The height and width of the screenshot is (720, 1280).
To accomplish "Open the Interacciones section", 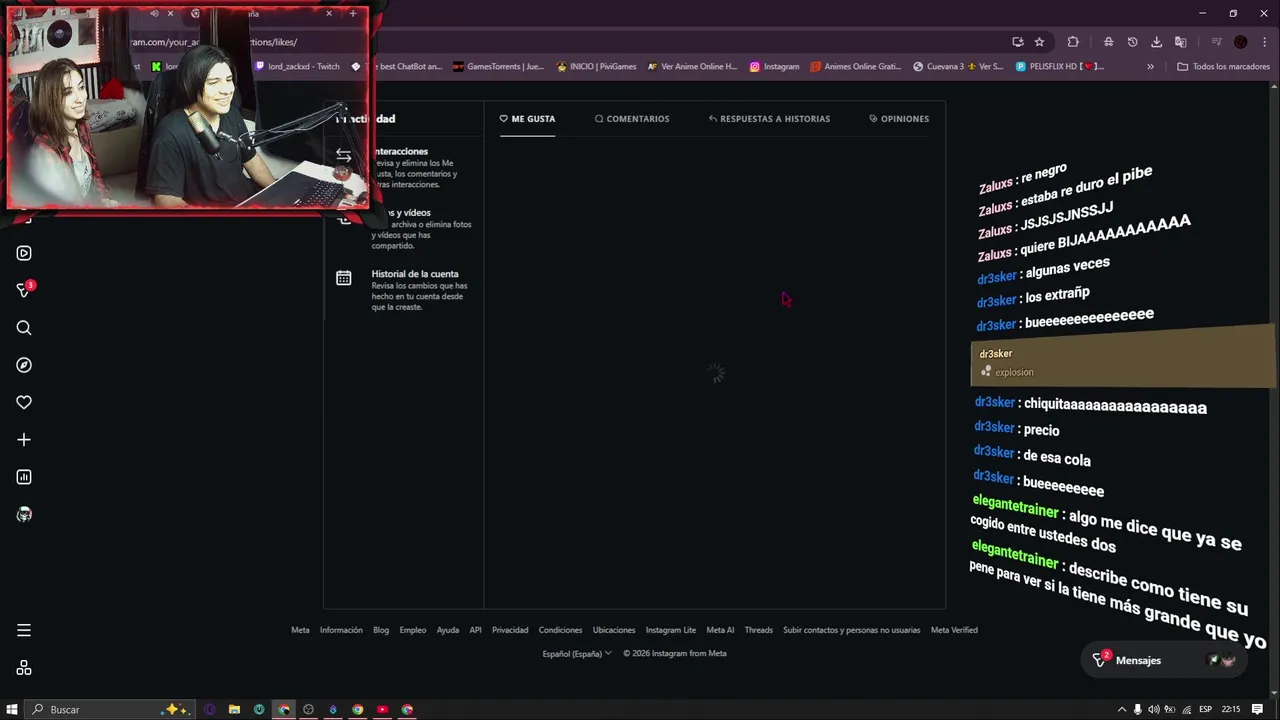I will click(x=403, y=167).
